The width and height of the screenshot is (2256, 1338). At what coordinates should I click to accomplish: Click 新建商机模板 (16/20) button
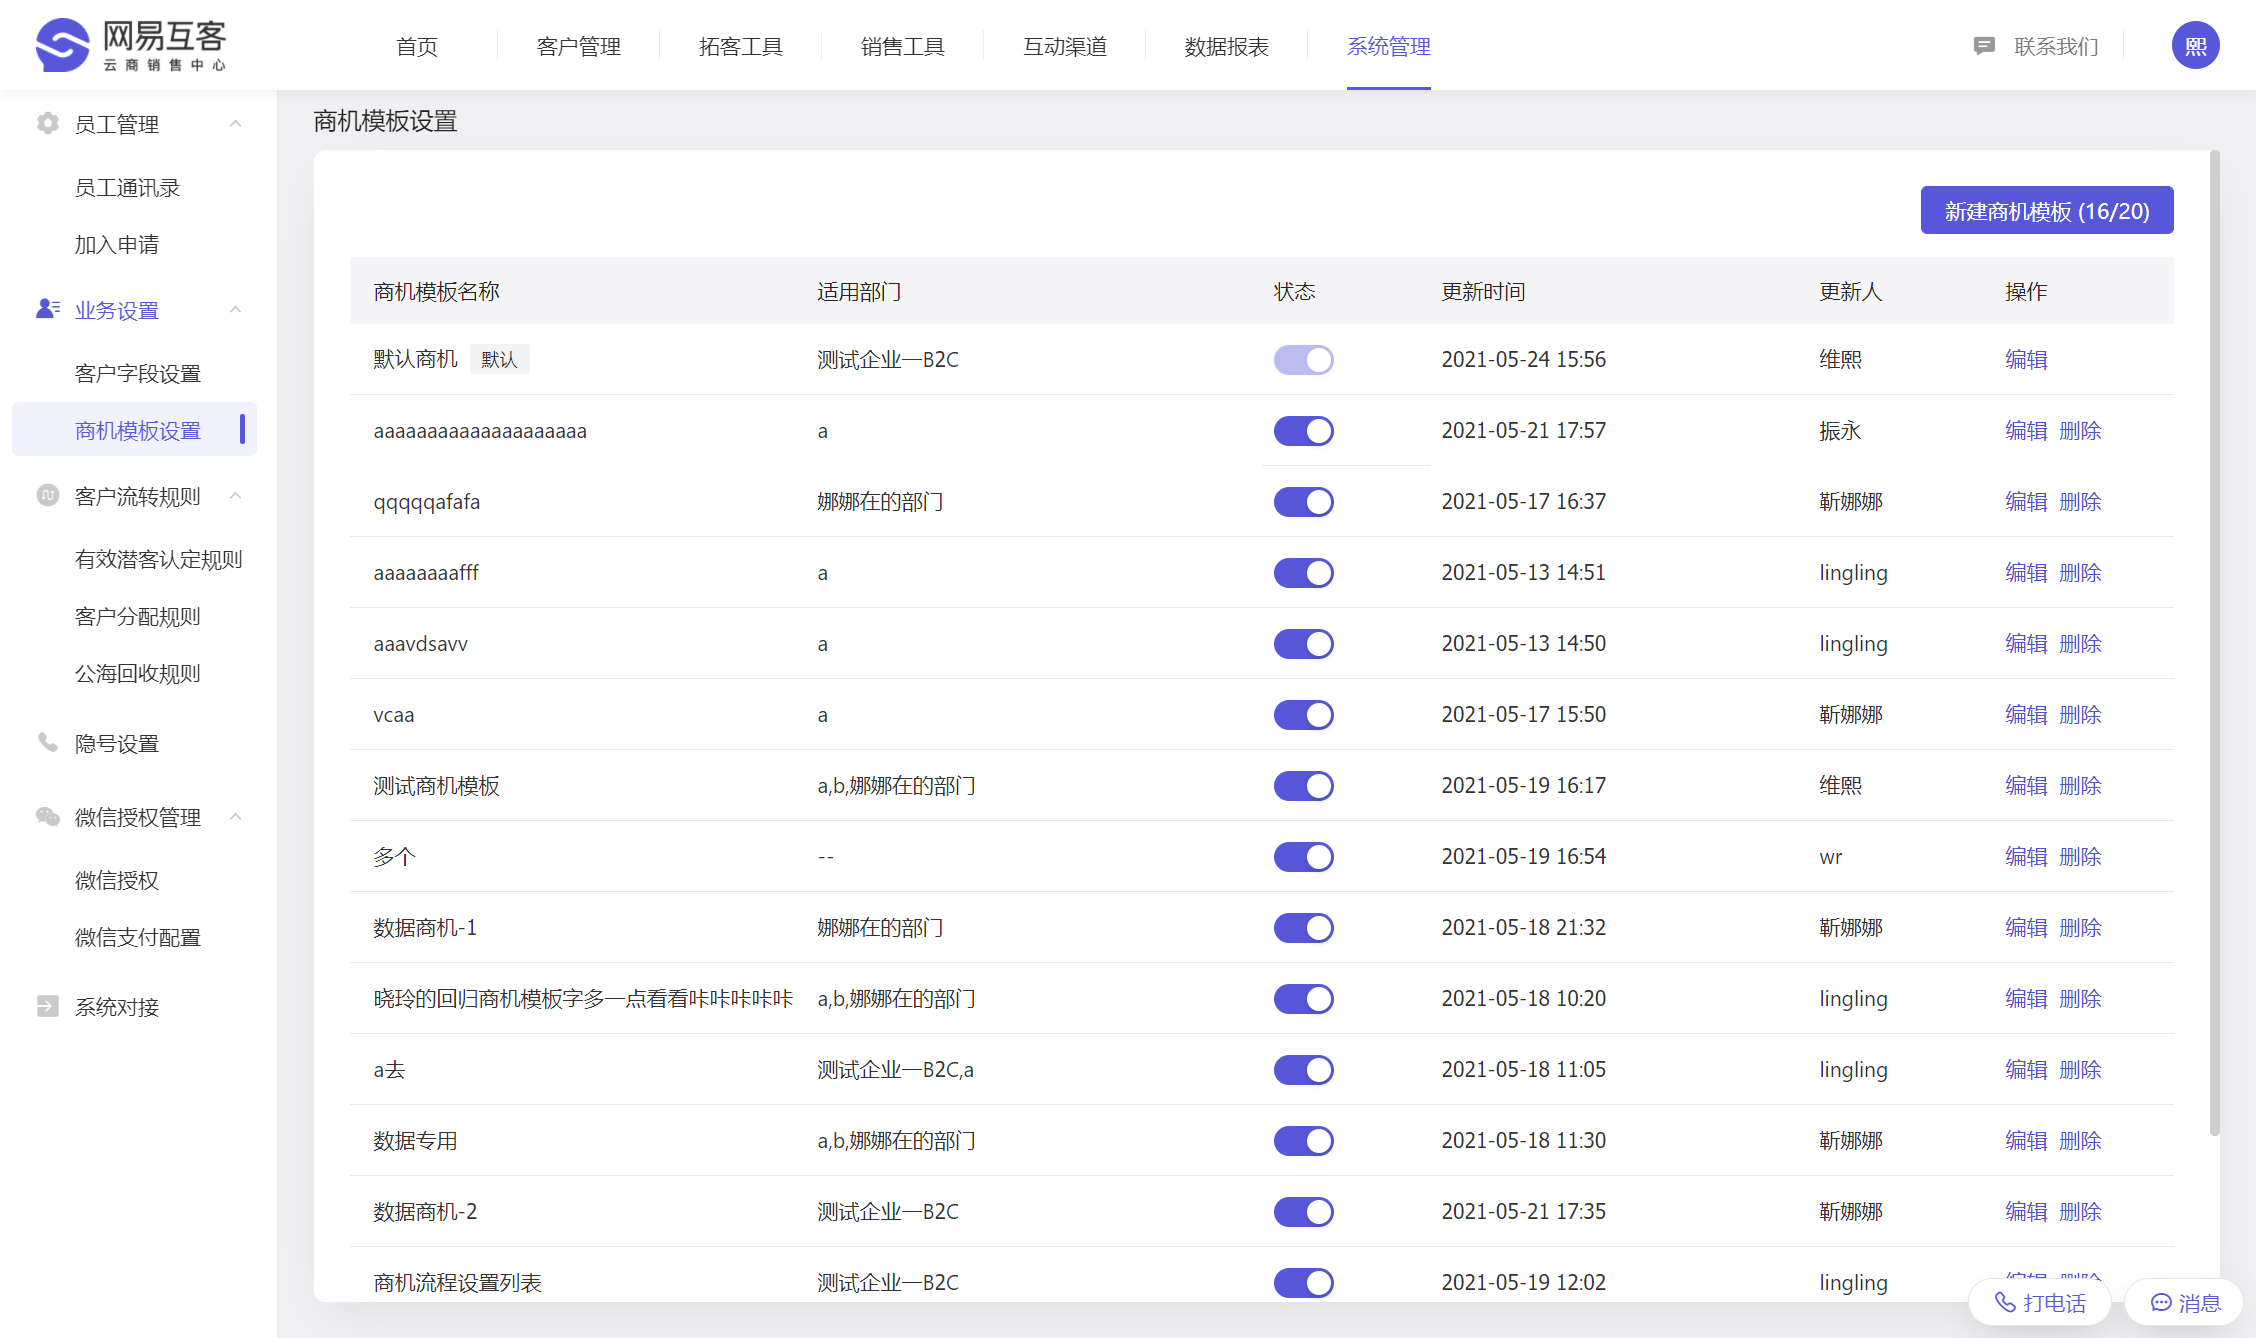[2046, 211]
